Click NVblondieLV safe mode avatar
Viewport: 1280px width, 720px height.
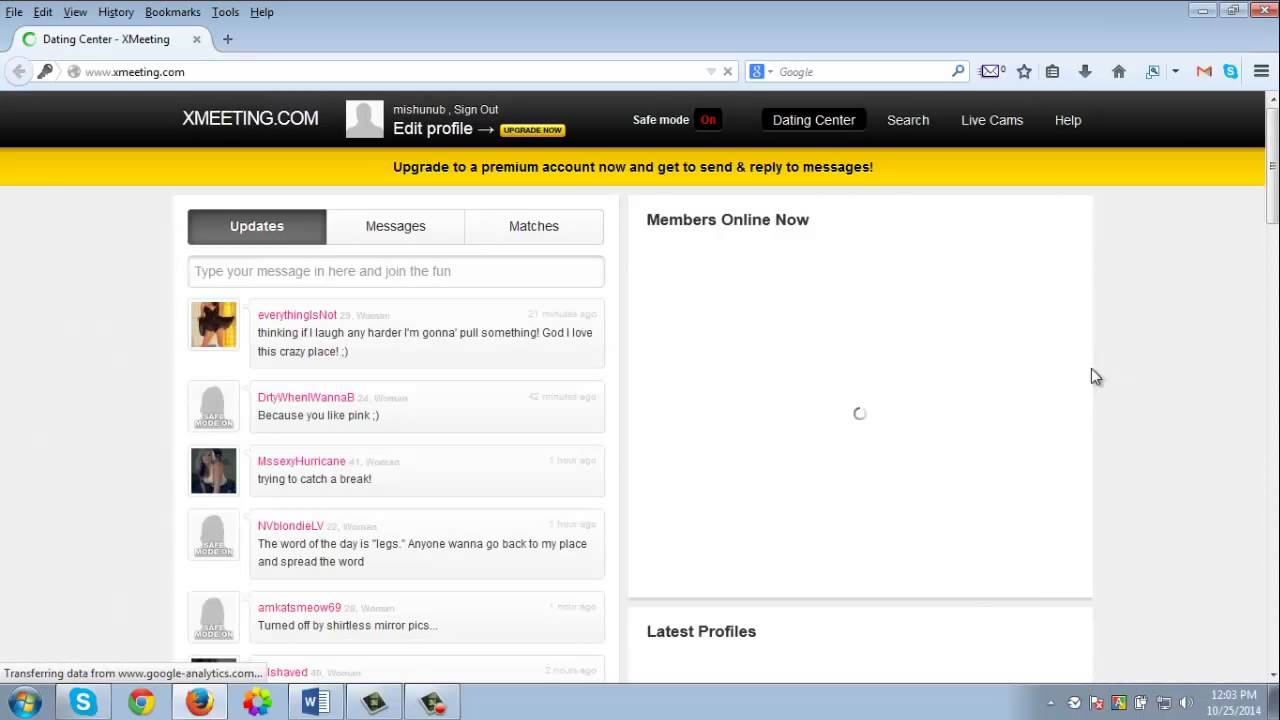click(x=214, y=535)
